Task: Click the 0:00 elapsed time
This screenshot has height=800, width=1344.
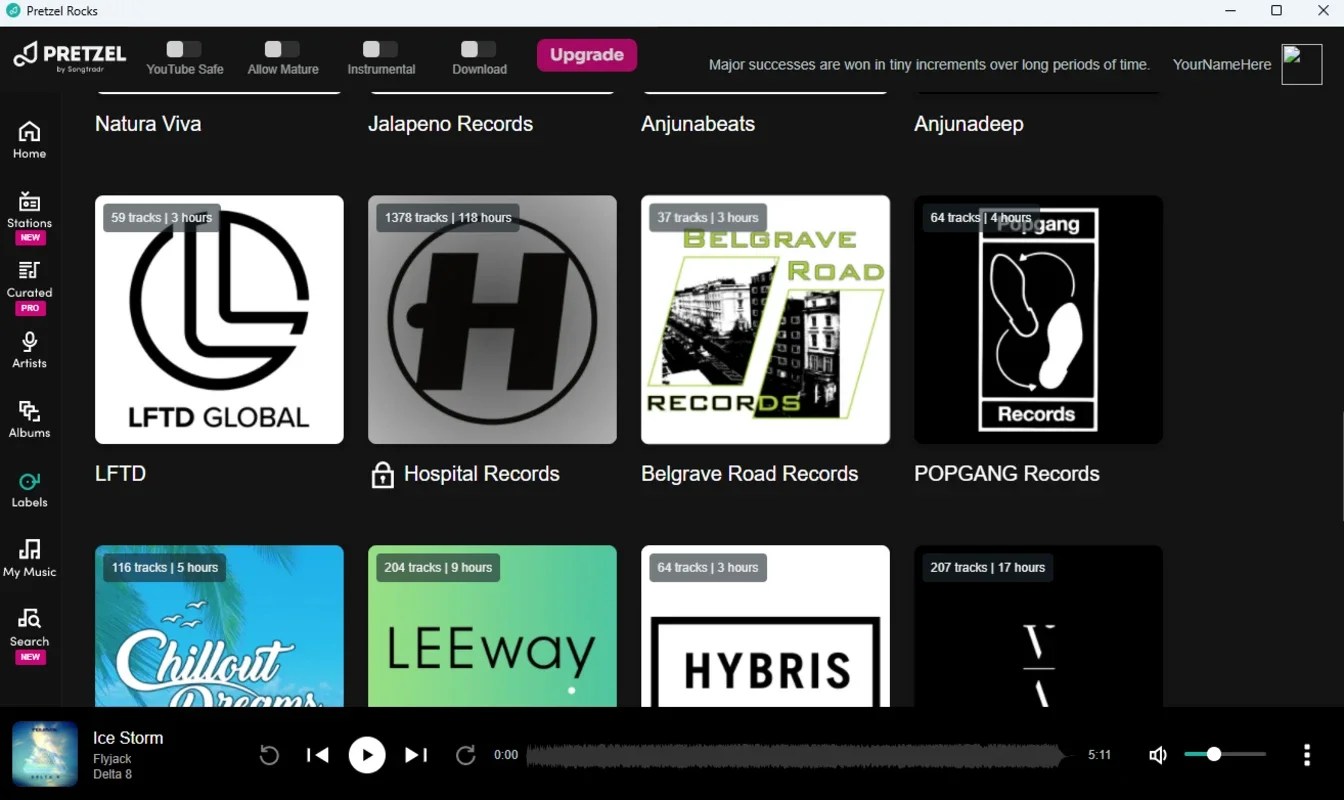Action: pyautogui.click(x=506, y=755)
